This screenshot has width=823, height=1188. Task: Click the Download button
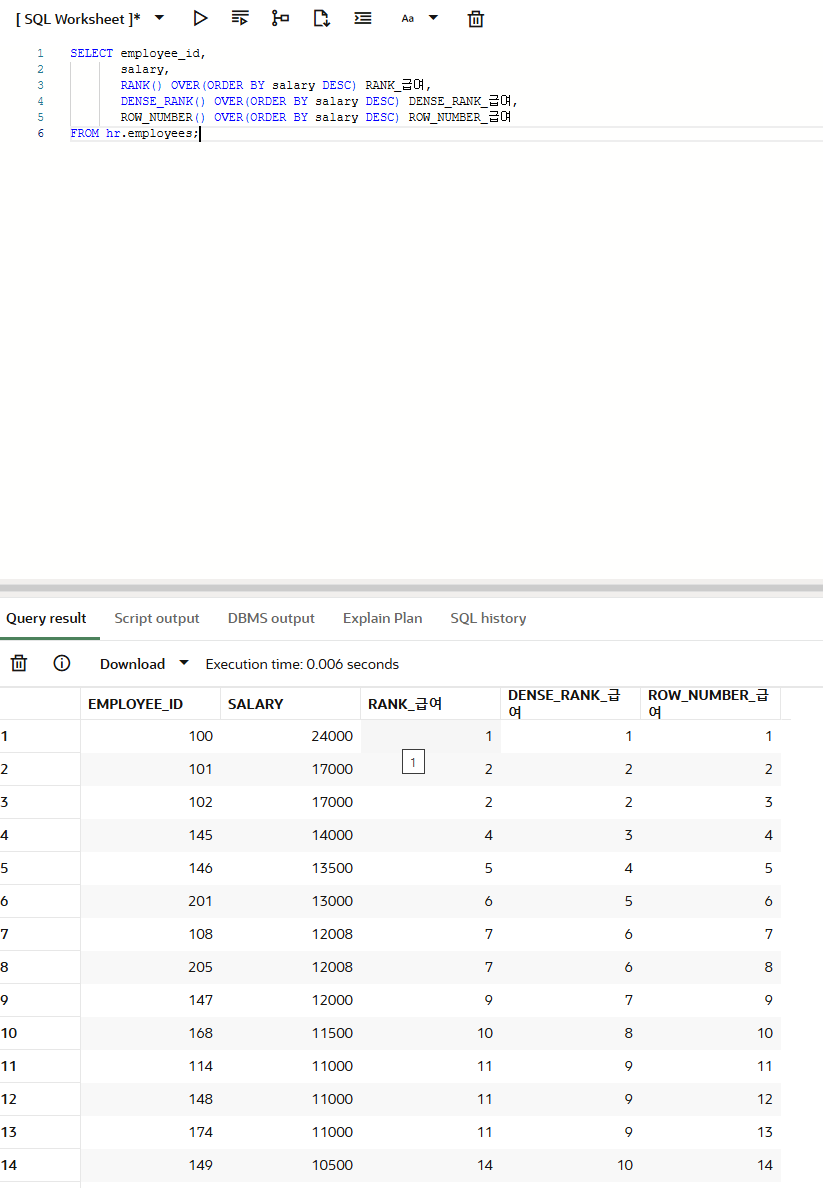tap(133, 664)
